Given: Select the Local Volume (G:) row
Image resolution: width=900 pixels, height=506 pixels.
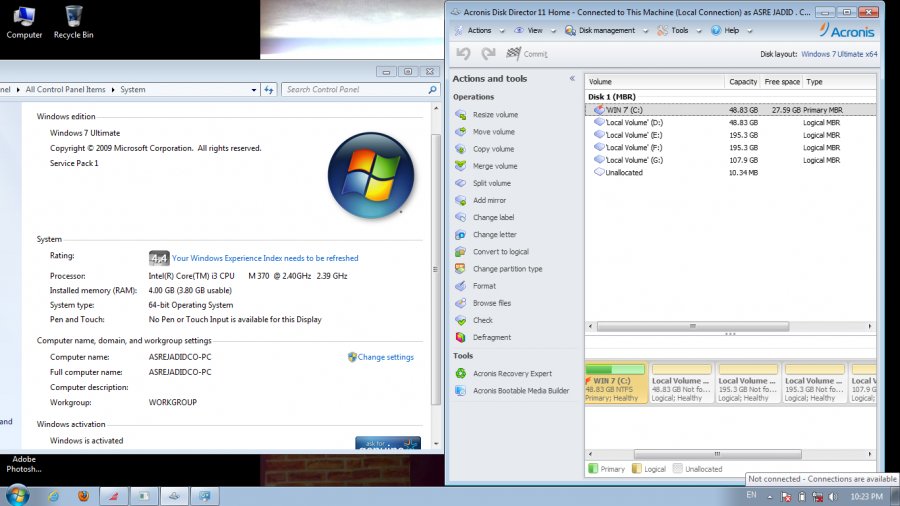Looking at the screenshot, I should (x=731, y=160).
